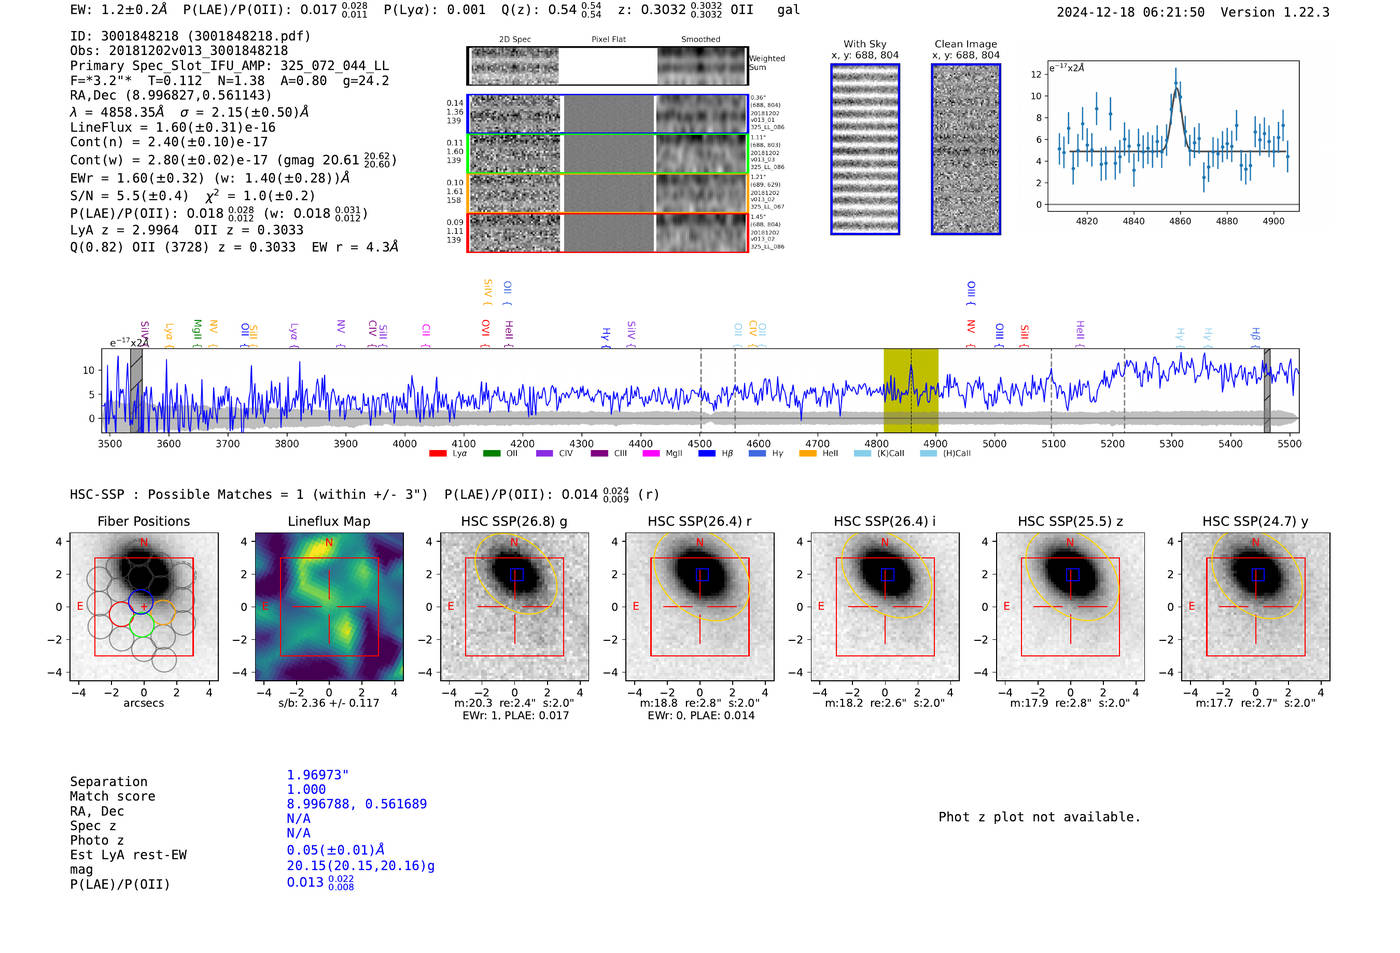Click the Clean Image fiber cutout
This screenshot has height=953, width=1400.
[x=966, y=149]
